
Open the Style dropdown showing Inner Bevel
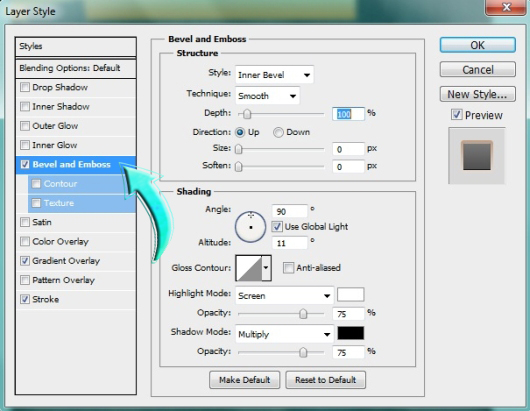tap(274, 75)
